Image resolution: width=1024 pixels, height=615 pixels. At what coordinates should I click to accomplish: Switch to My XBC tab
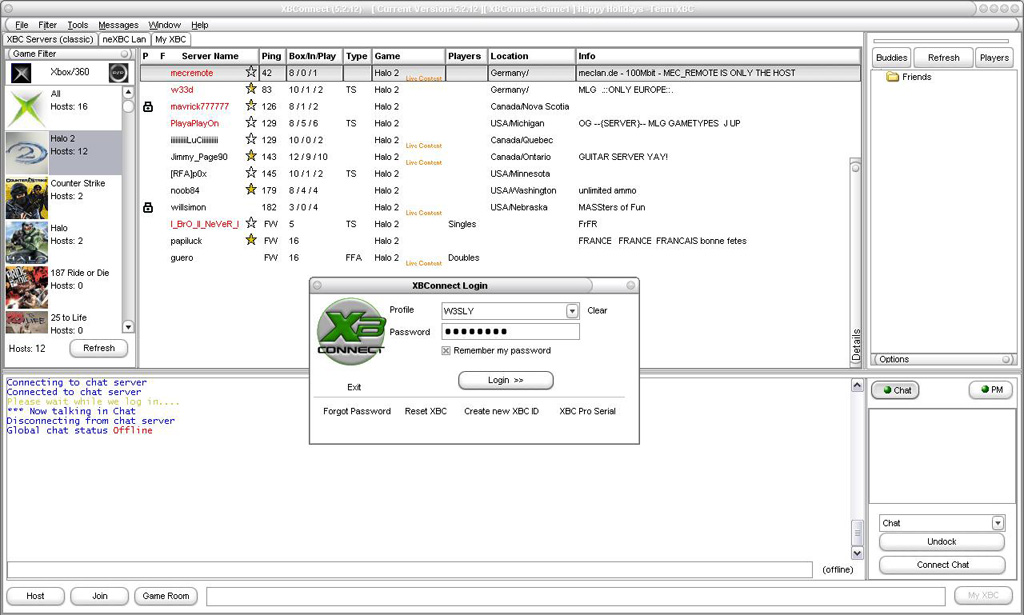tap(170, 39)
